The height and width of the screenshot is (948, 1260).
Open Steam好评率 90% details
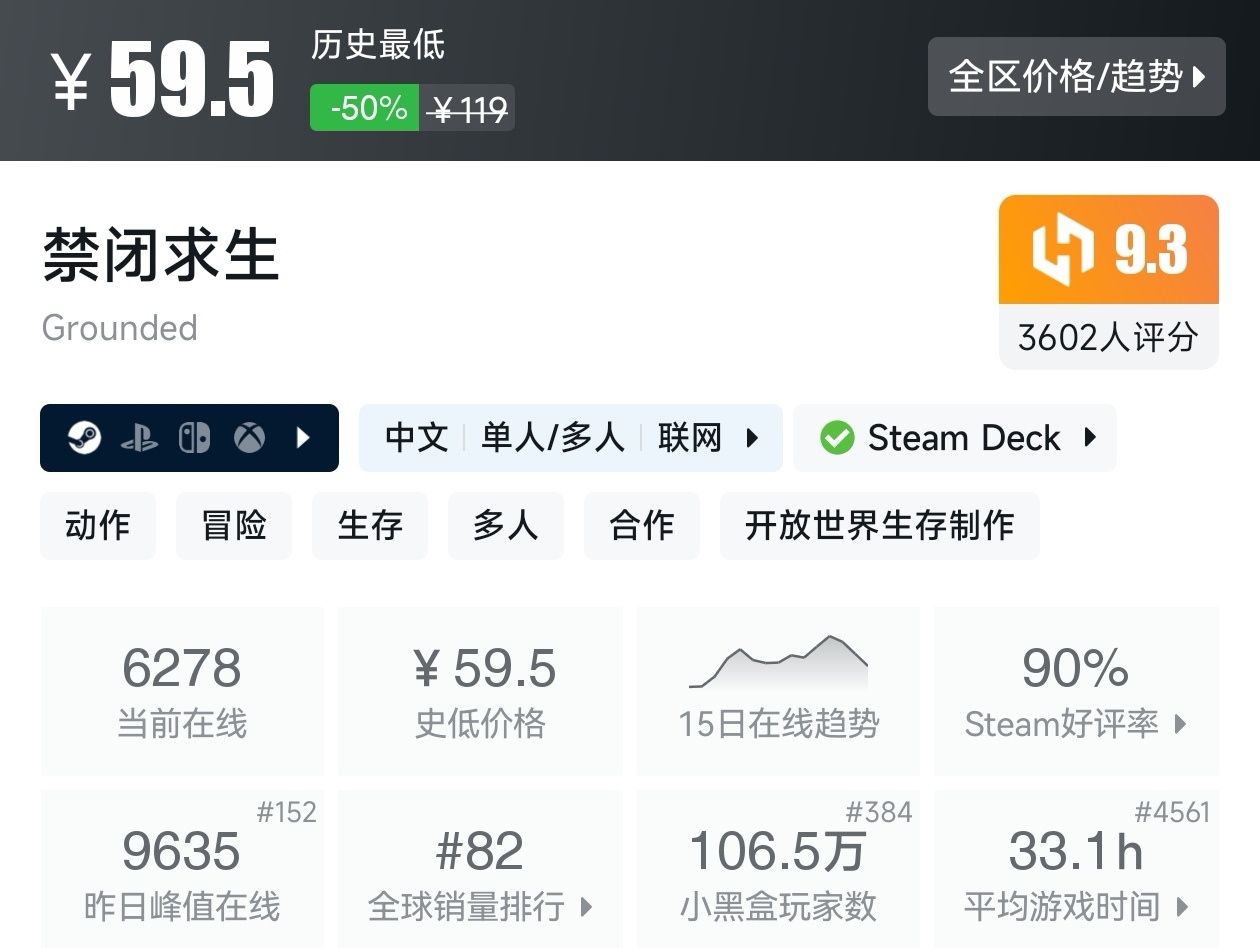point(1076,691)
